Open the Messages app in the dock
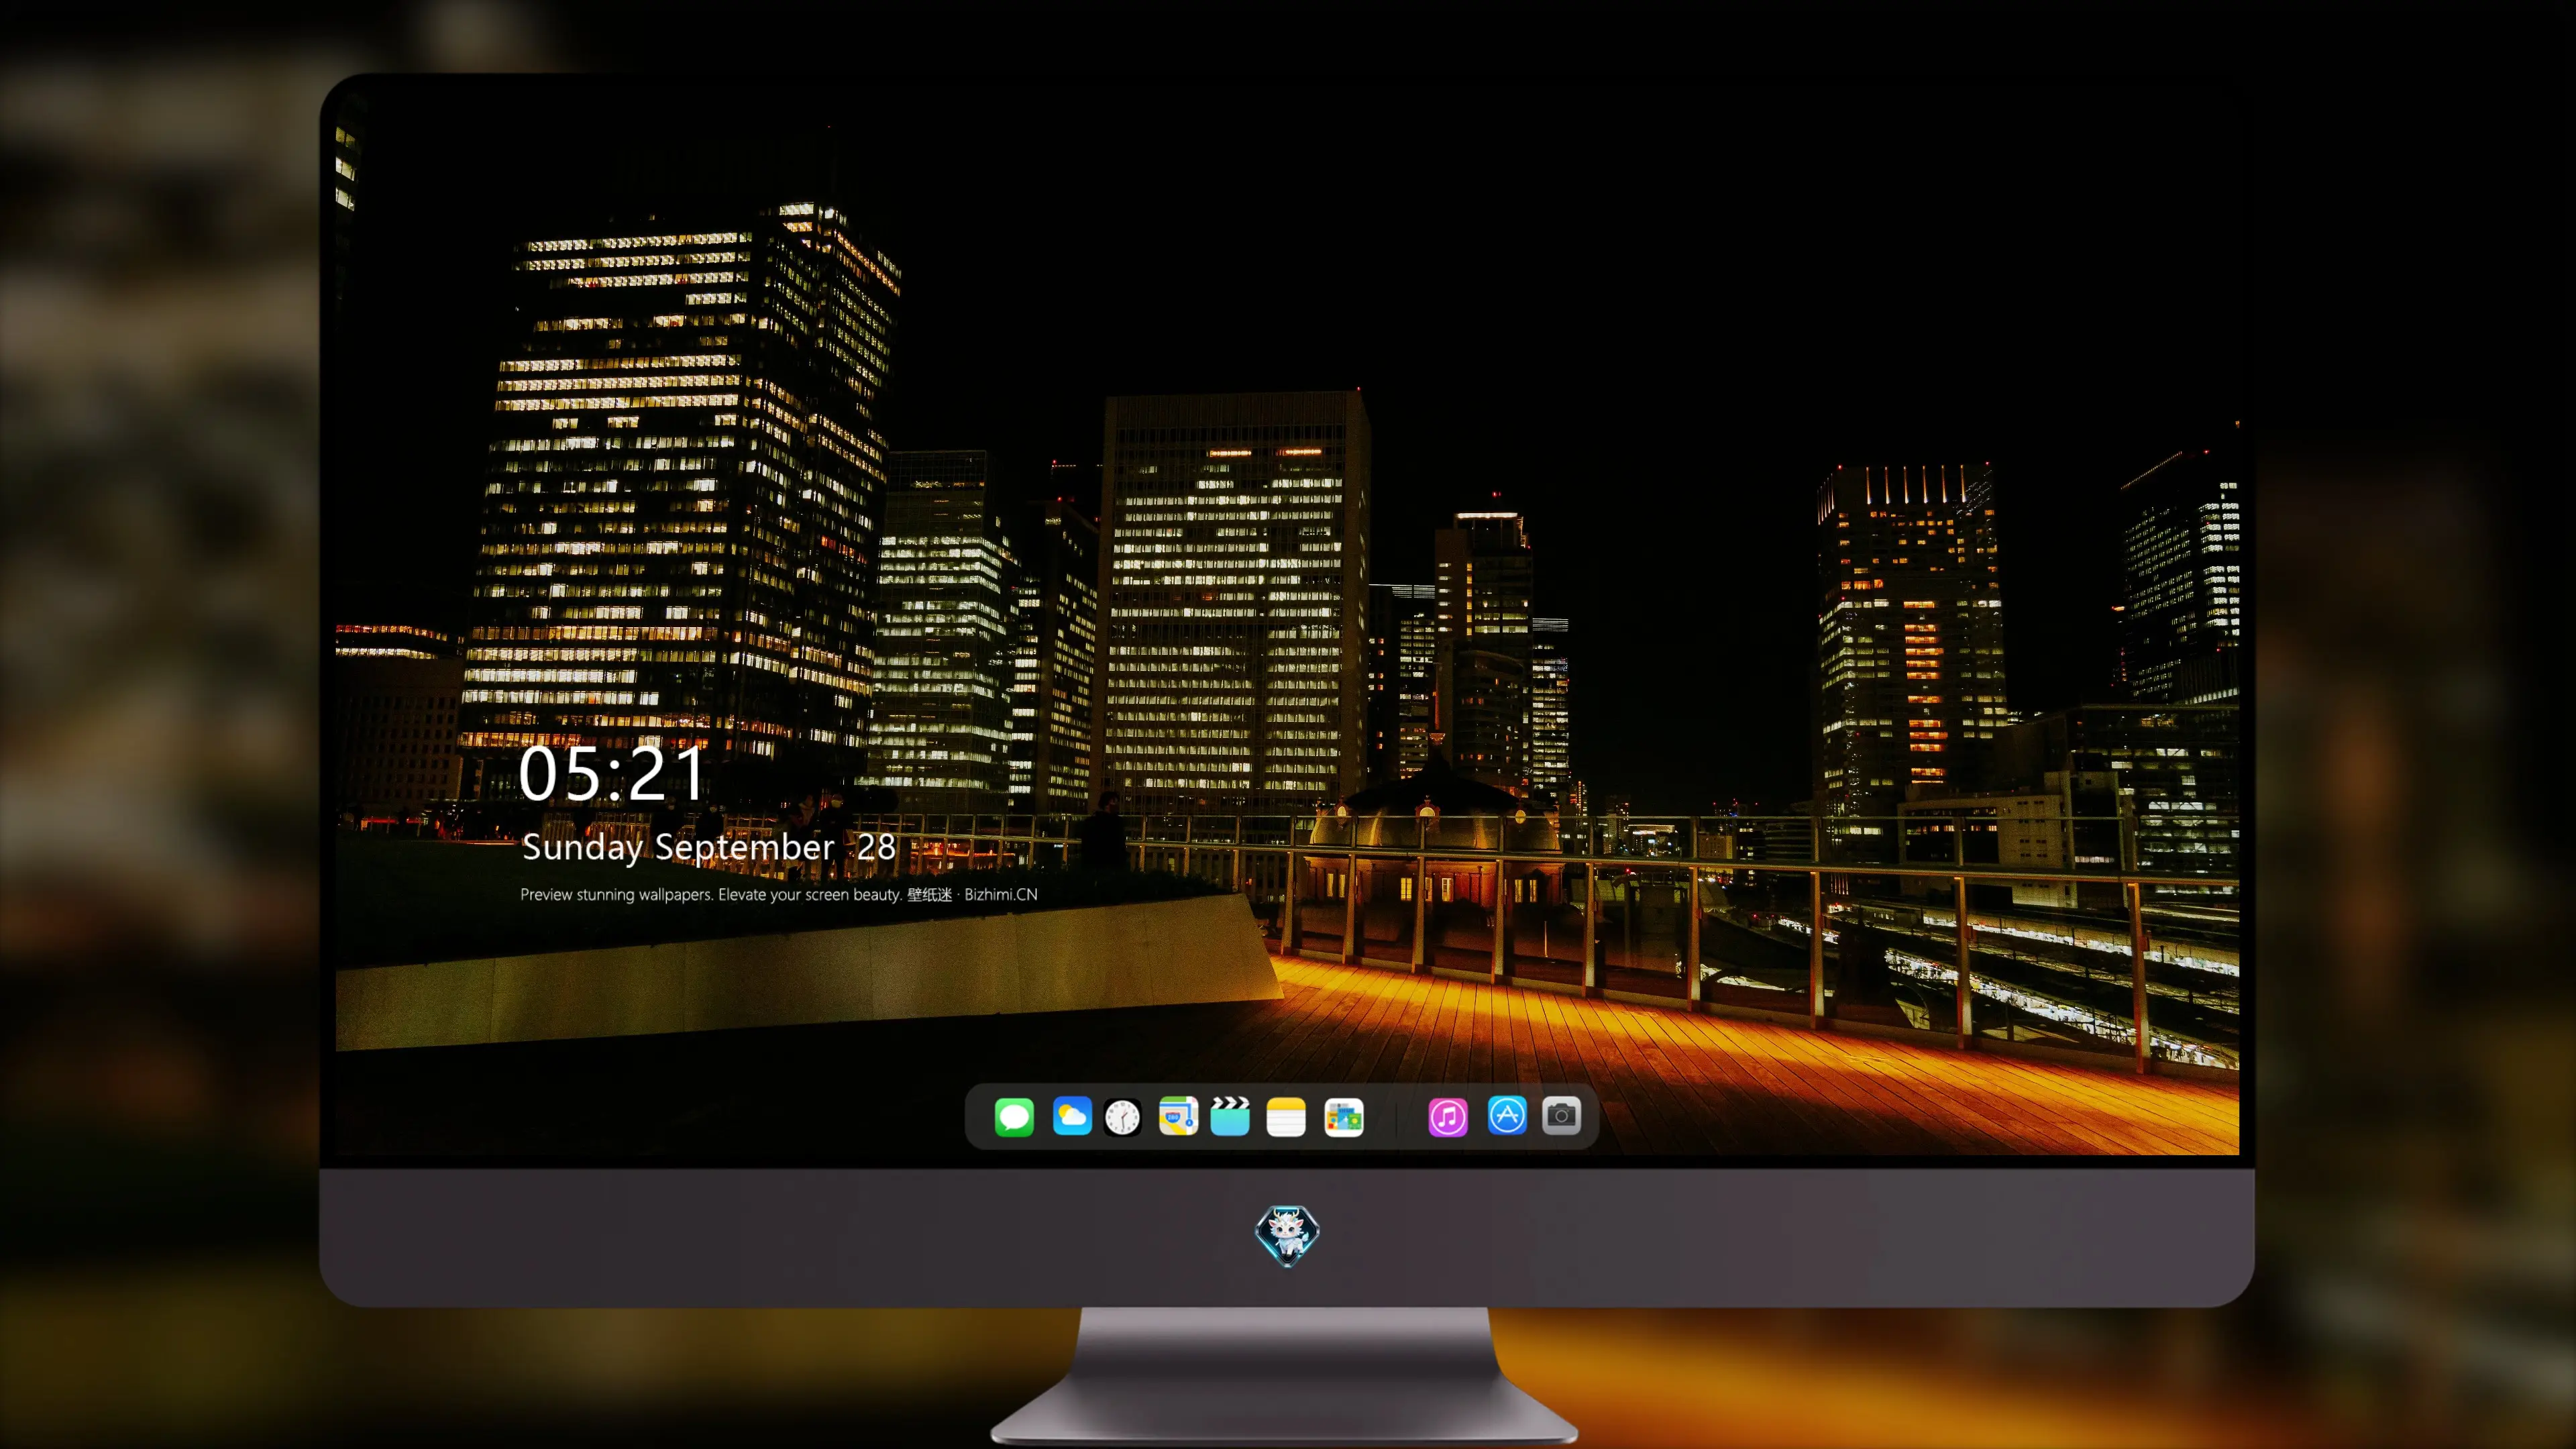Screen dimensions: 2576x1449 (1014, 1117)
